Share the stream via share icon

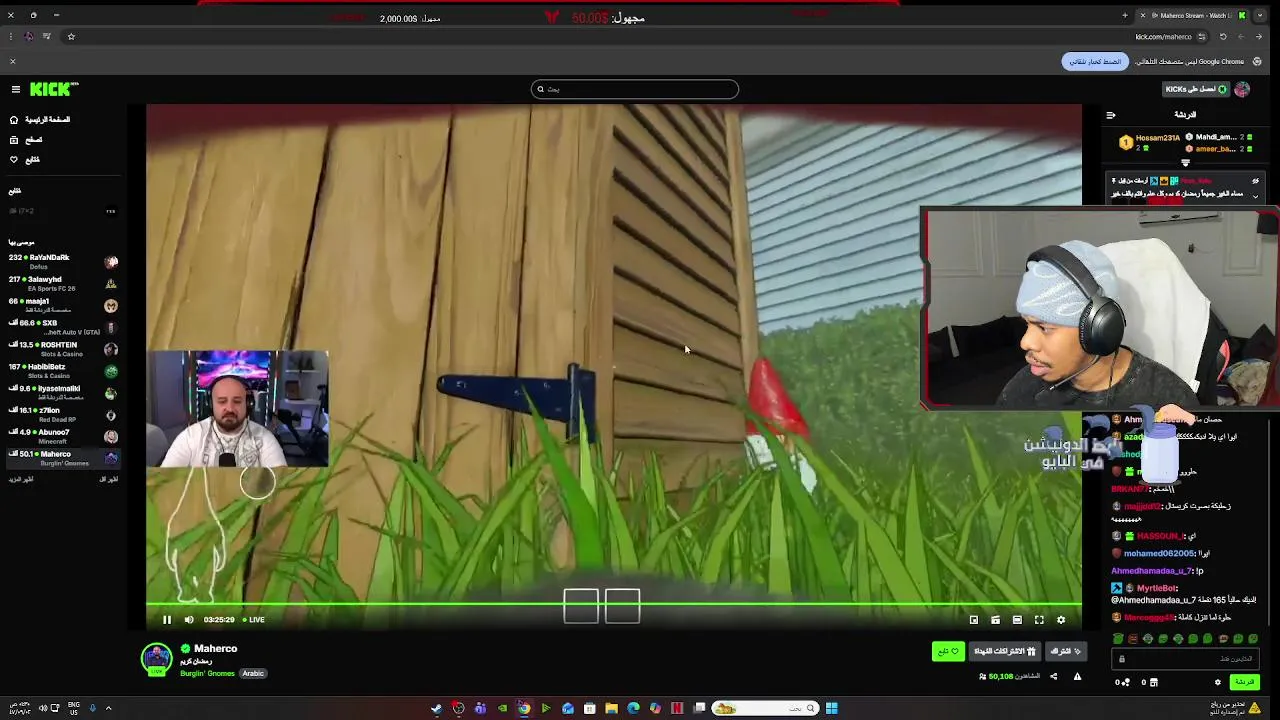tap(1053, 677)
